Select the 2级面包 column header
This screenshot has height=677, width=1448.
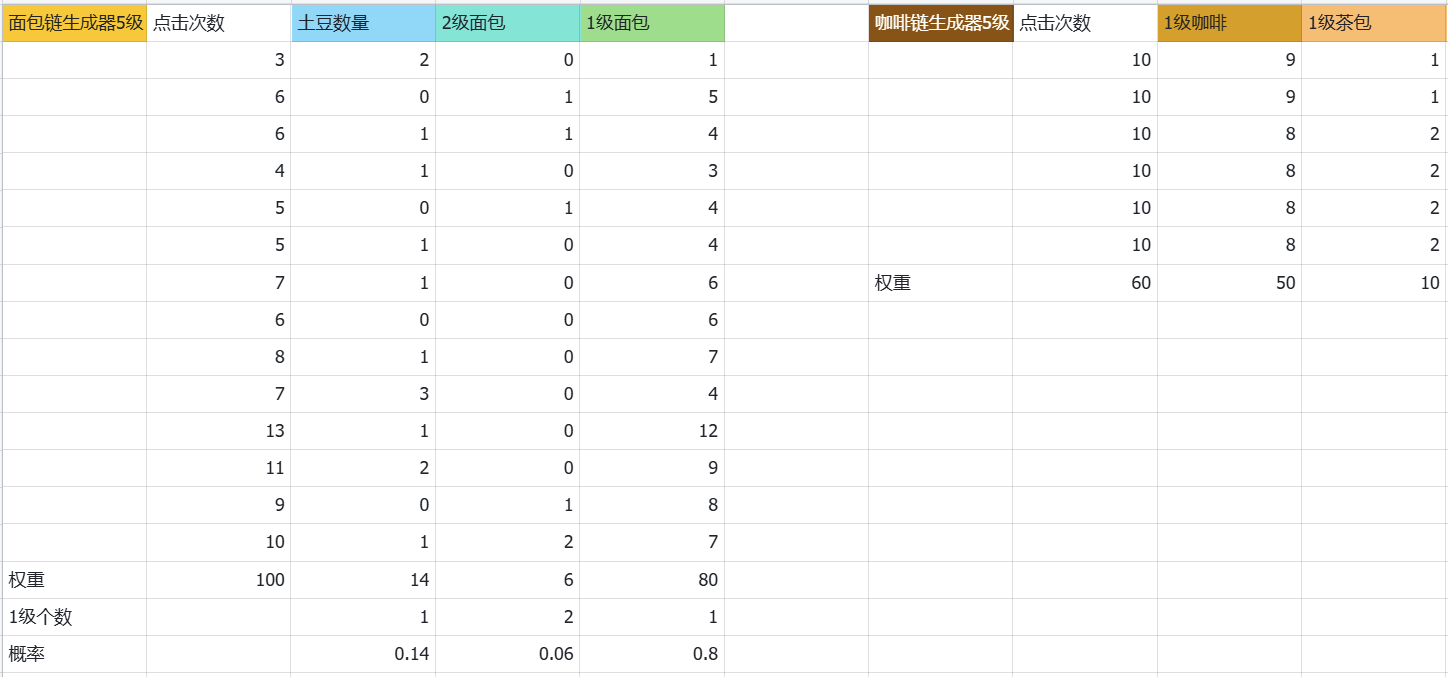[508, 23]
